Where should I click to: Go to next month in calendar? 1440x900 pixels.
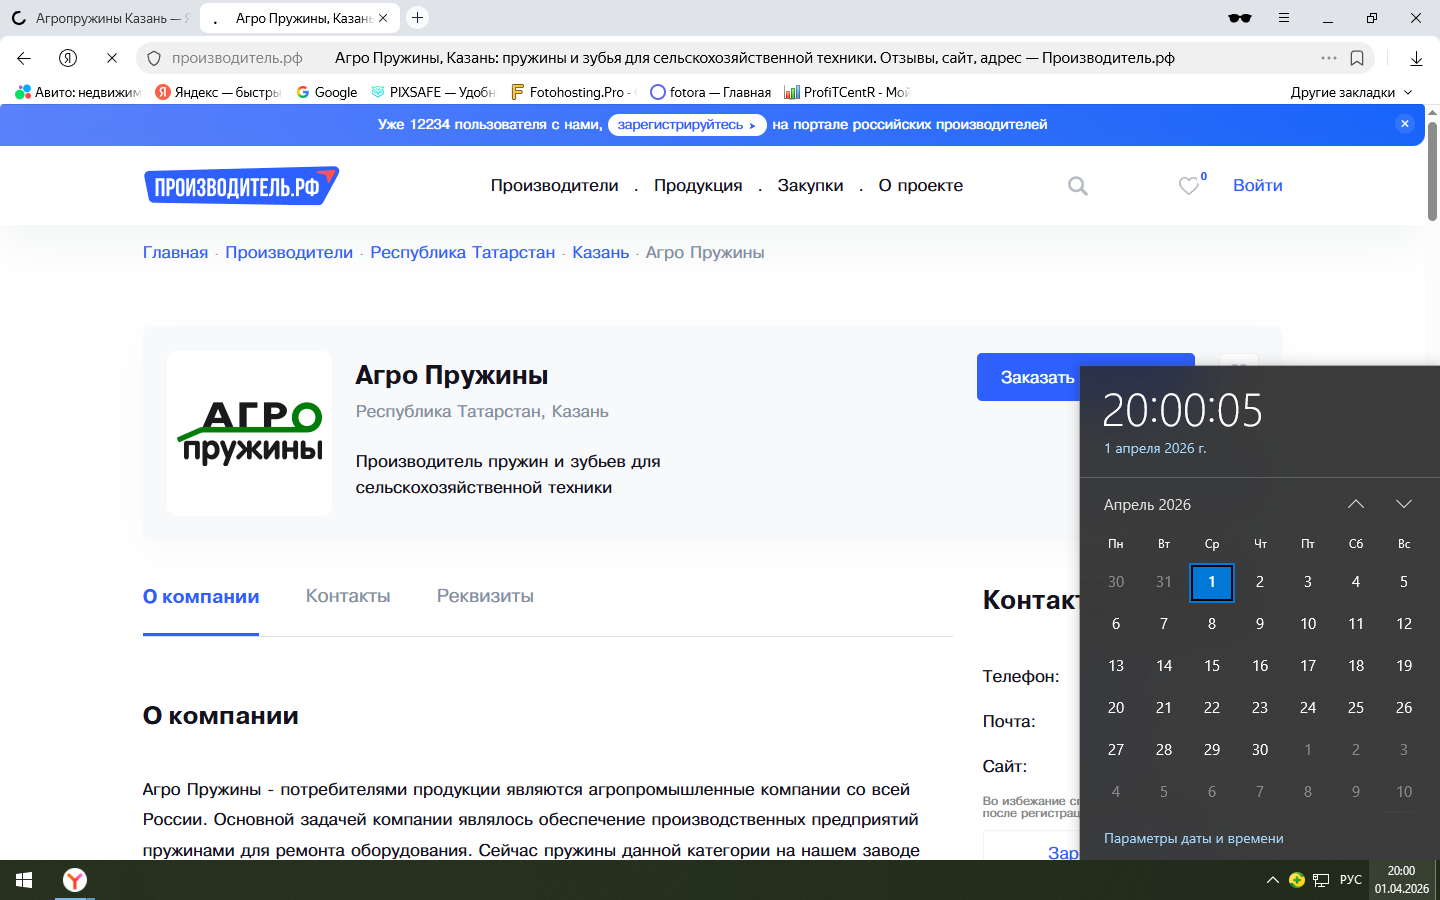click(1404, 504)
